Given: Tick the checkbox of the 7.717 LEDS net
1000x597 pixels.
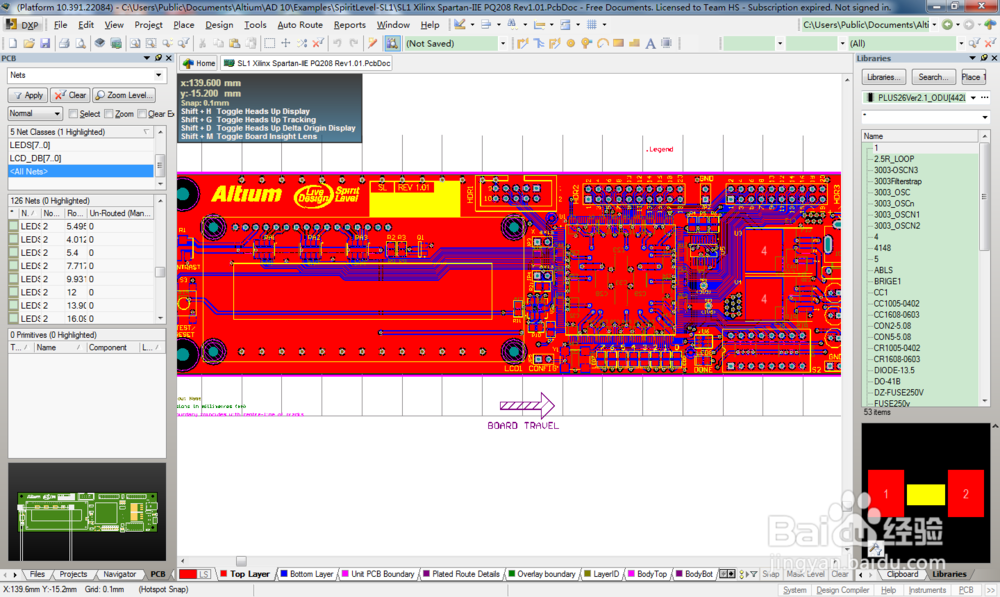Looking at the screenshot, I should coord(13,265).
